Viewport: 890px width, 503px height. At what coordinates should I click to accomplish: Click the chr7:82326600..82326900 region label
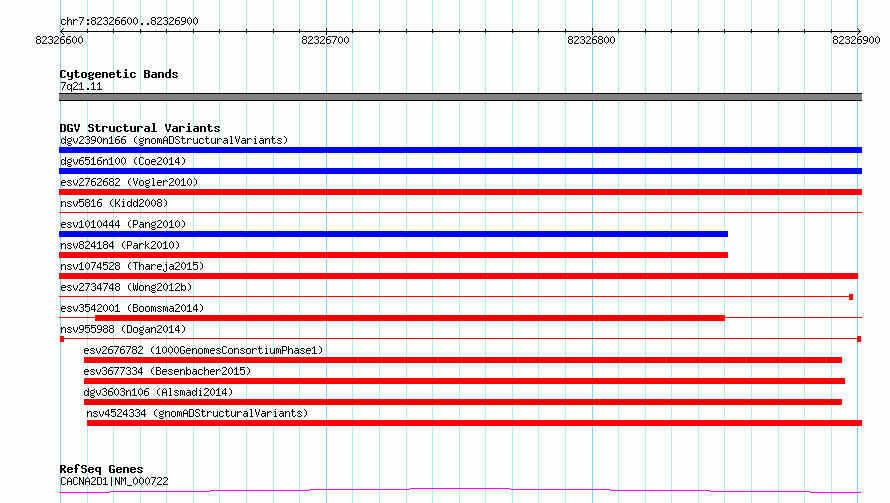pyautogui.click(x=129, y=21)
